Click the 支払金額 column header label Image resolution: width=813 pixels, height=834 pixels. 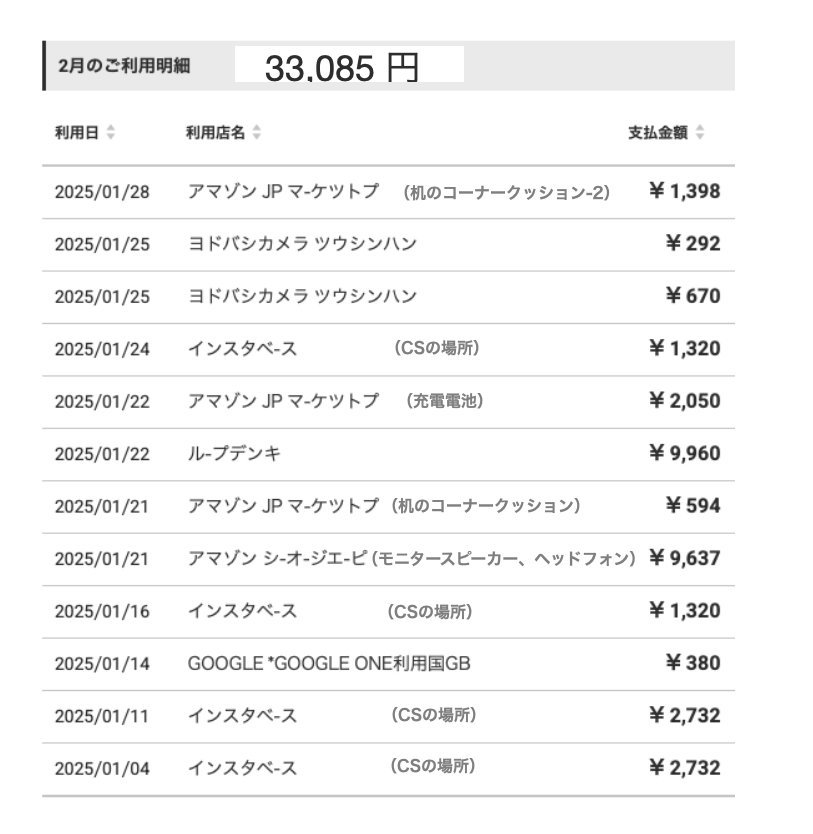[x=658, y=132]
